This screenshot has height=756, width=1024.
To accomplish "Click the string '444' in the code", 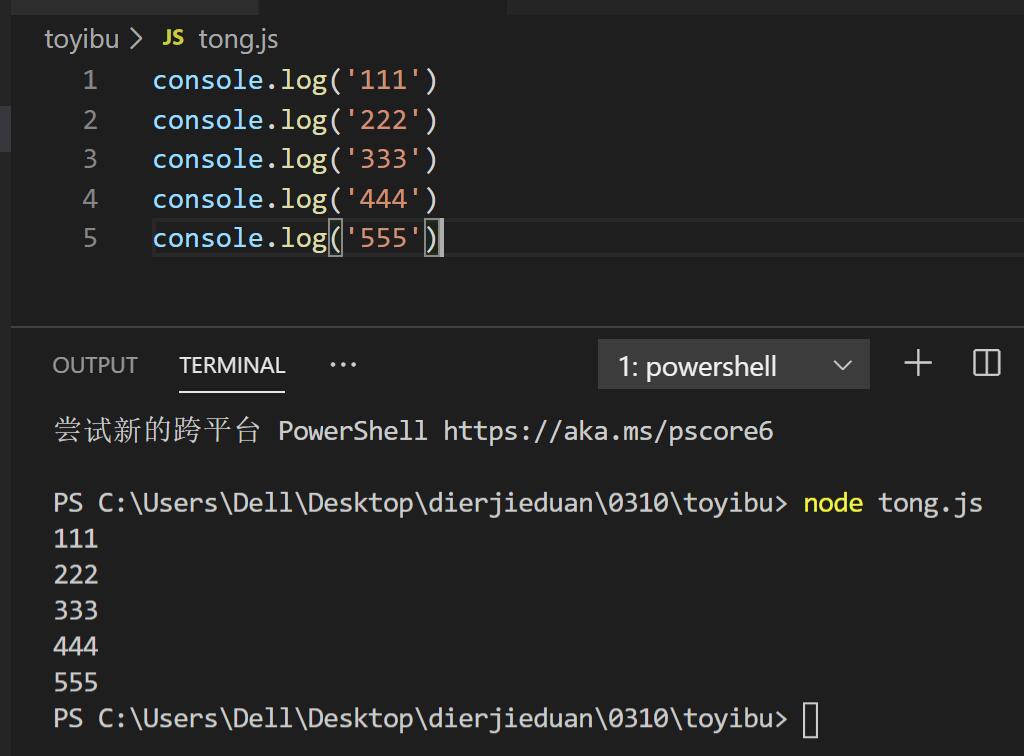I will click(383, 199).
